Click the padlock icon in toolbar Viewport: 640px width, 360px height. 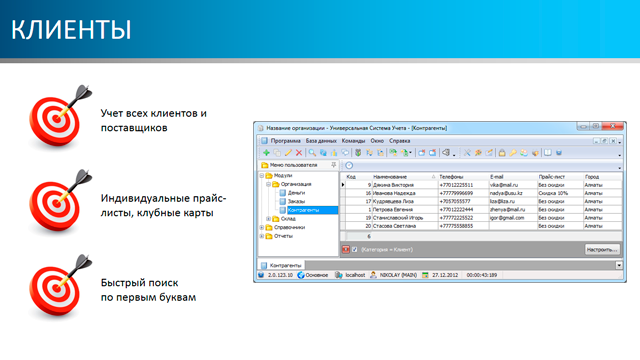pos(502,153)
